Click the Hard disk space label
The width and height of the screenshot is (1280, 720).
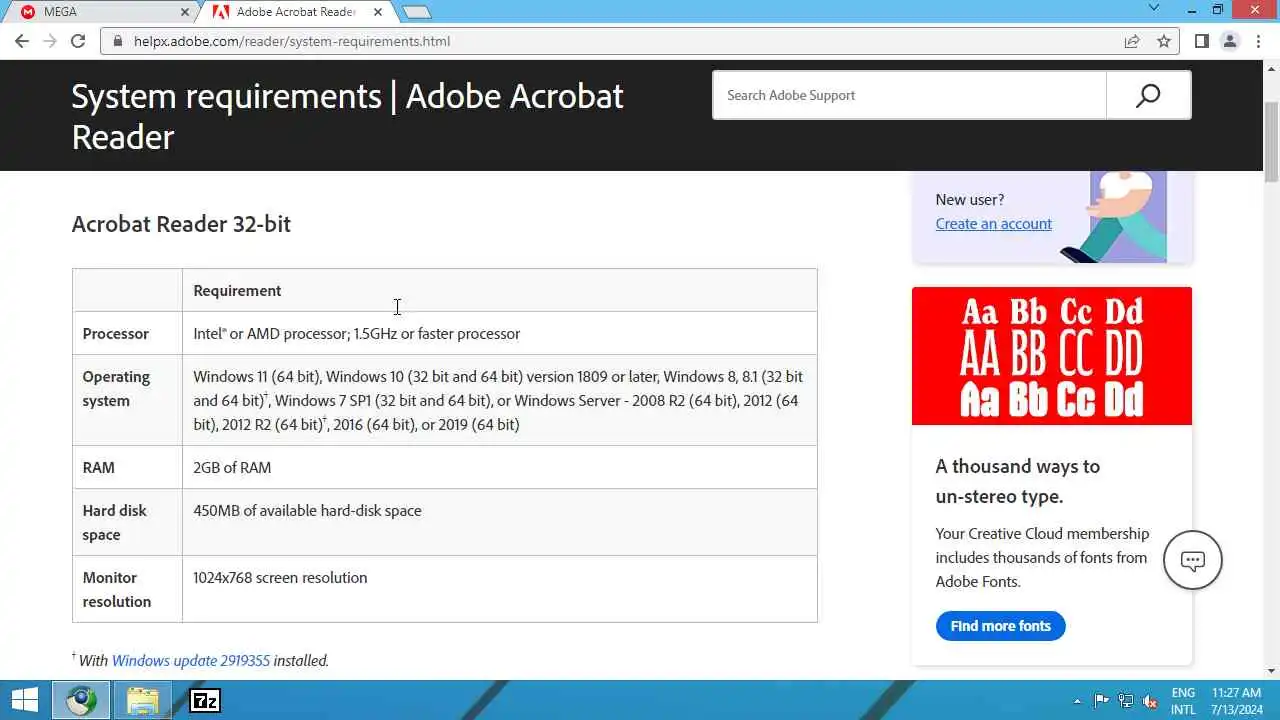click(114, 522)
